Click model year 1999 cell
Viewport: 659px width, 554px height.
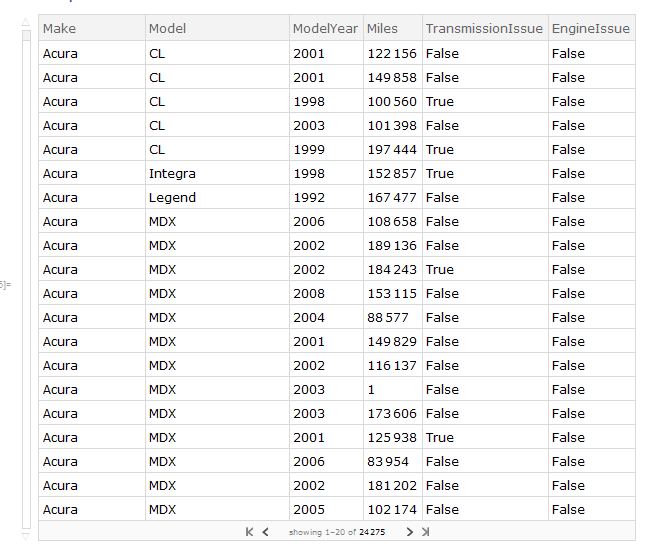309,150
